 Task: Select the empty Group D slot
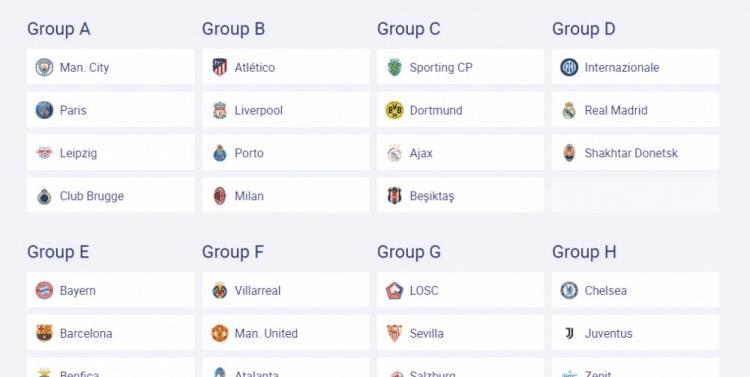[636, 195]
